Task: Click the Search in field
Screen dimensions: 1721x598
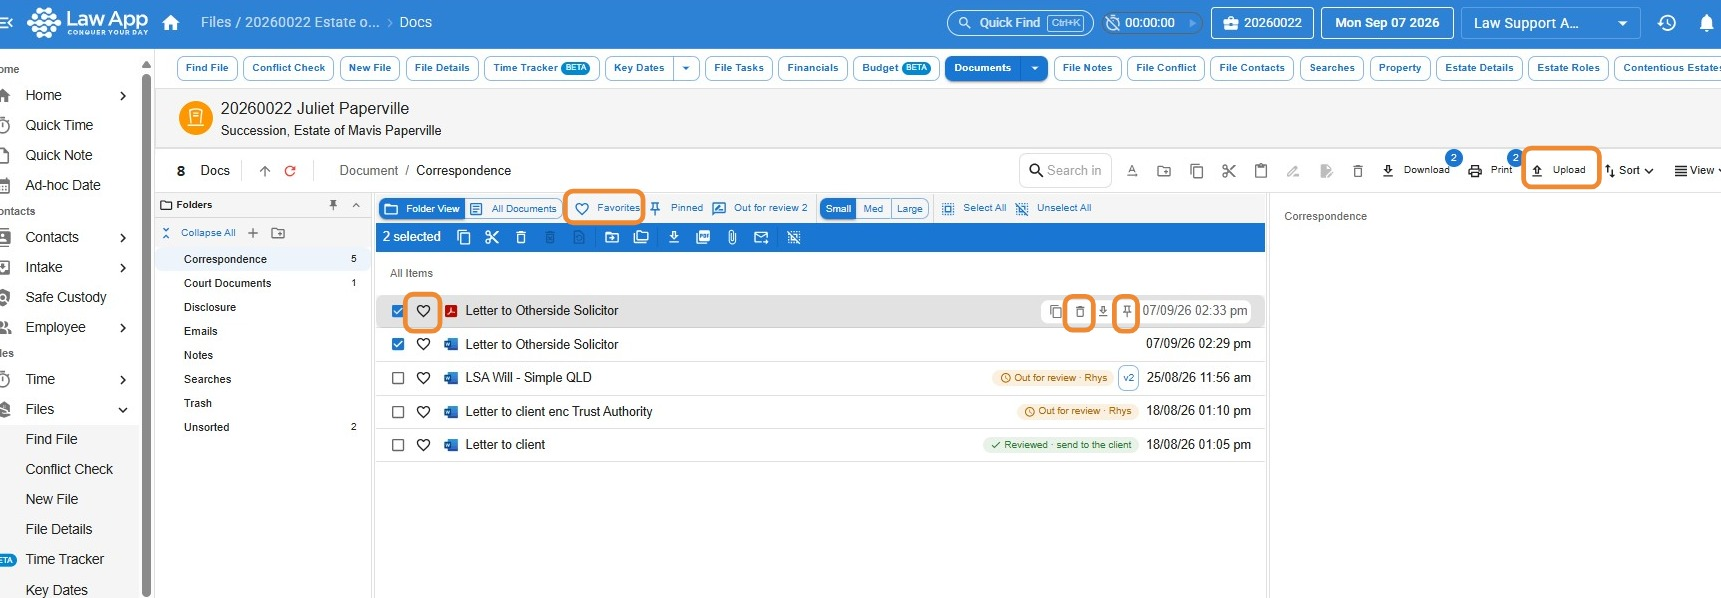Action: click(x=1065, y=171)
